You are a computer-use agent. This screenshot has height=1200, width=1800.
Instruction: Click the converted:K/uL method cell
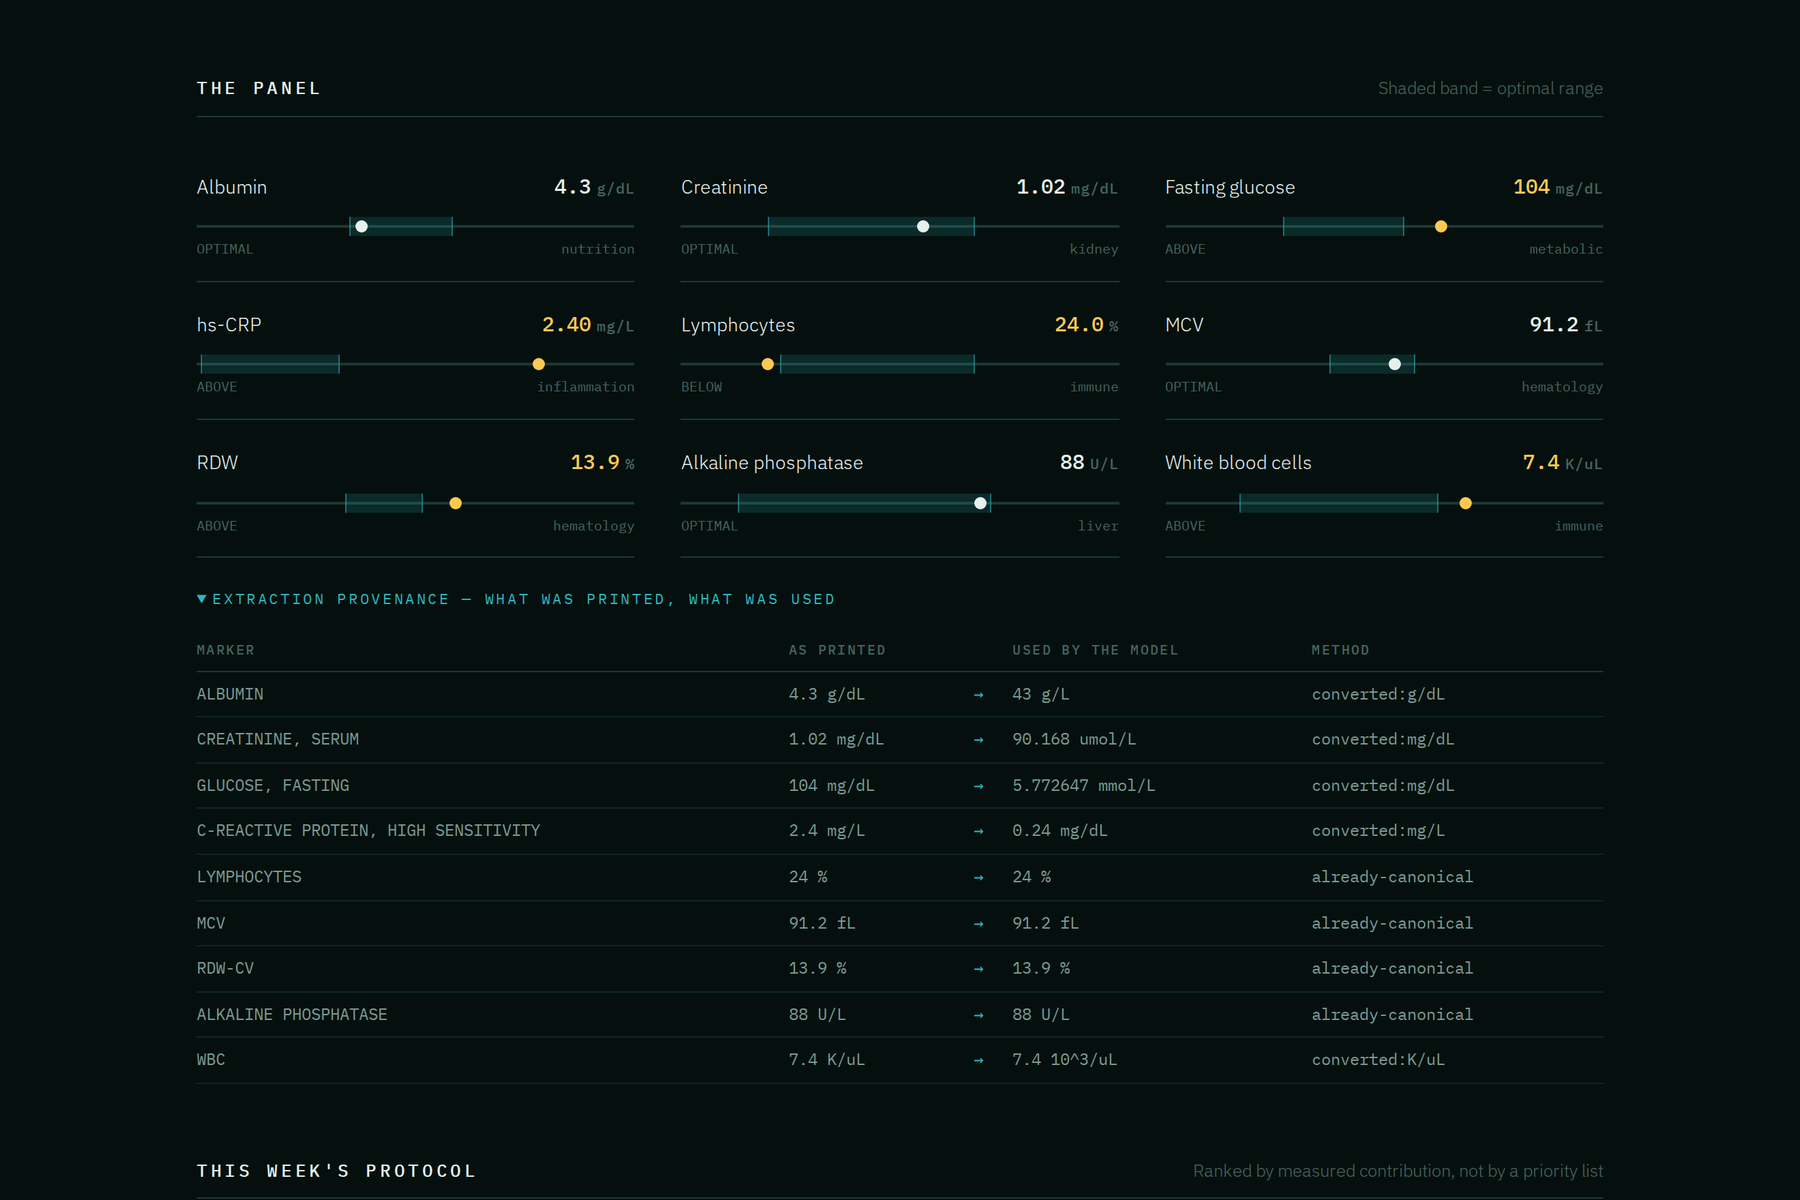(x=1378, y=1059)
